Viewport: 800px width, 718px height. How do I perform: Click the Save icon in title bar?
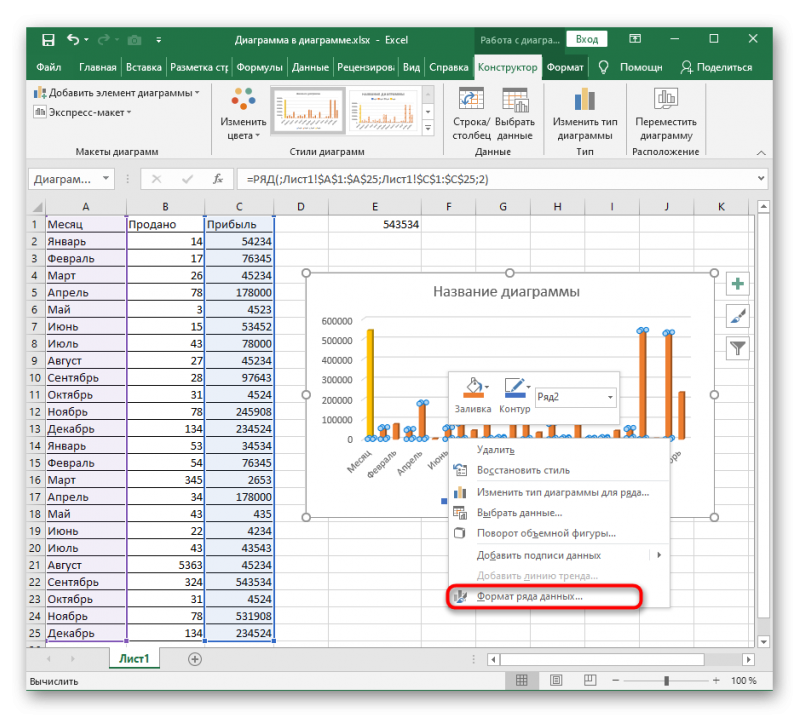(48, 40)
